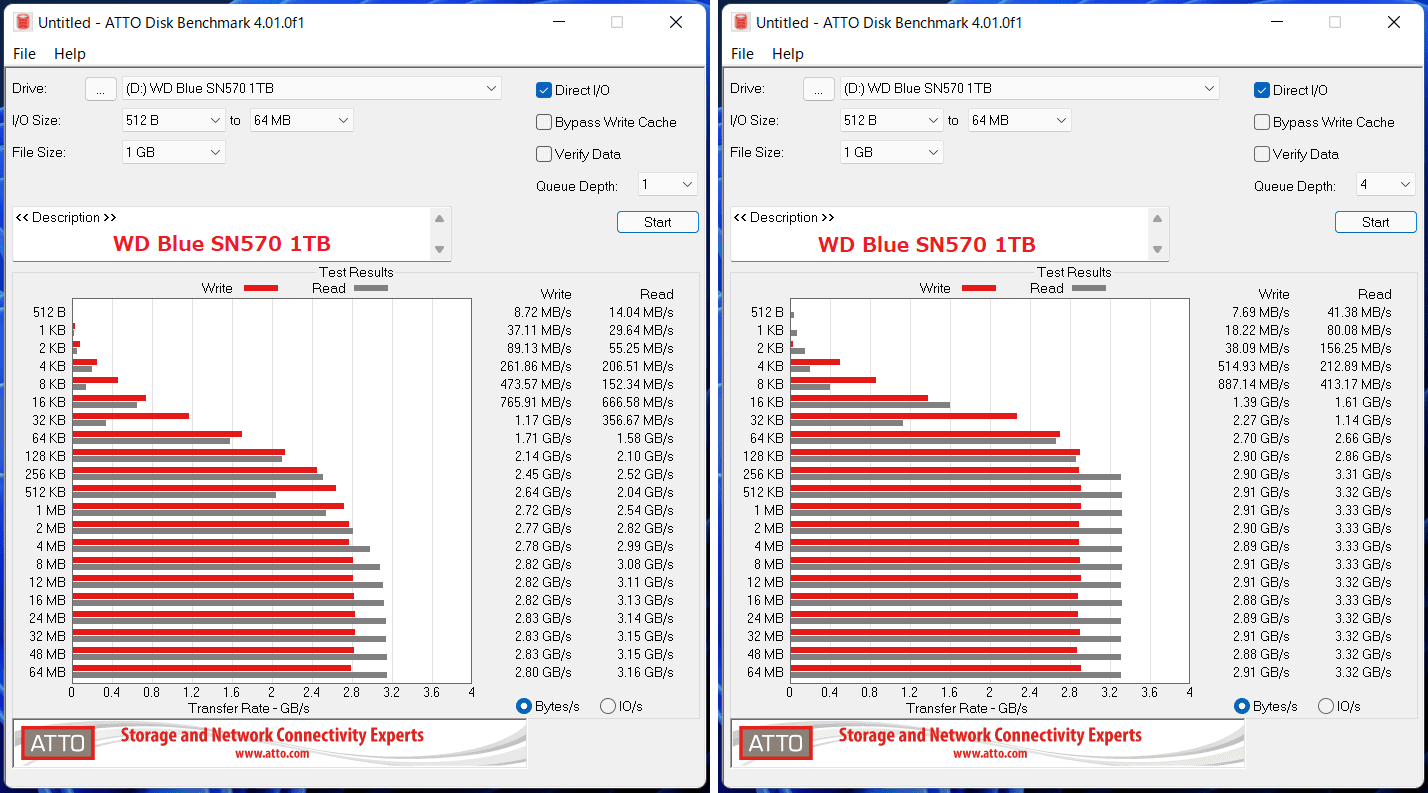Image resolution: width=1428 pixels, height=793 pixels.
Task: Click red Write legend swatch in right window
Action: point(978,288)
